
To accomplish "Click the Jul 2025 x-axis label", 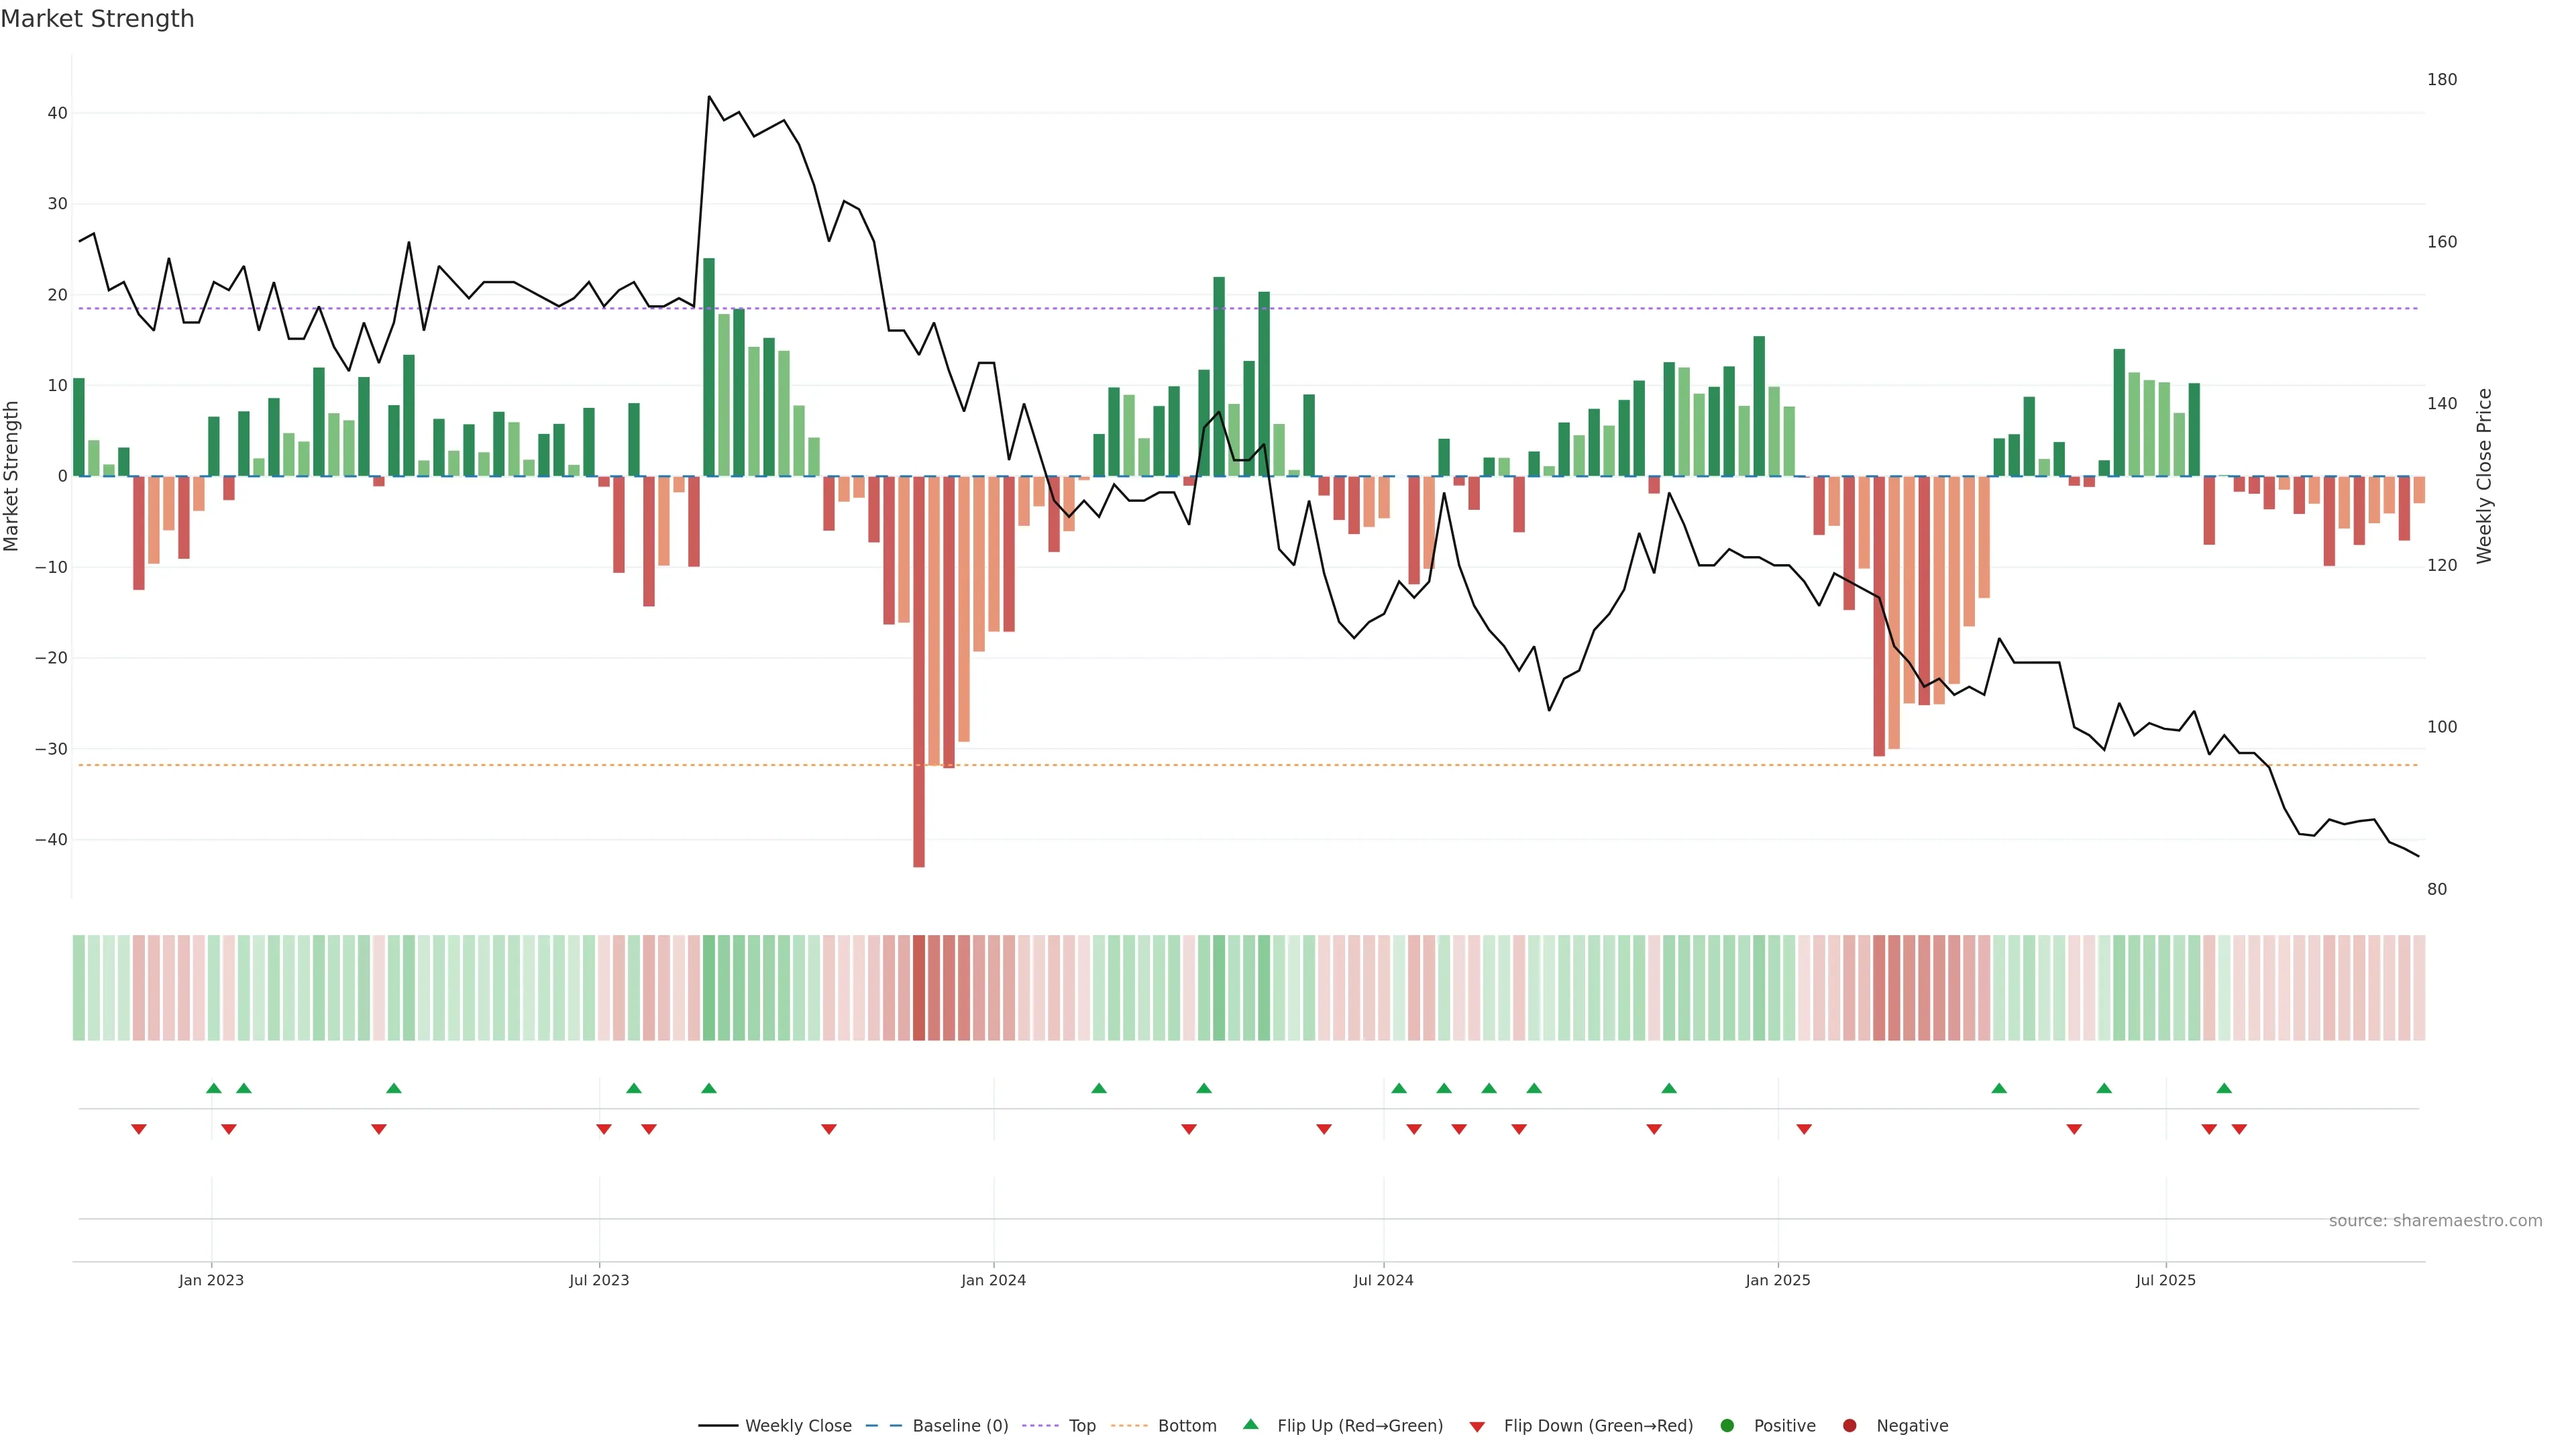I will click(2165, 1280).
